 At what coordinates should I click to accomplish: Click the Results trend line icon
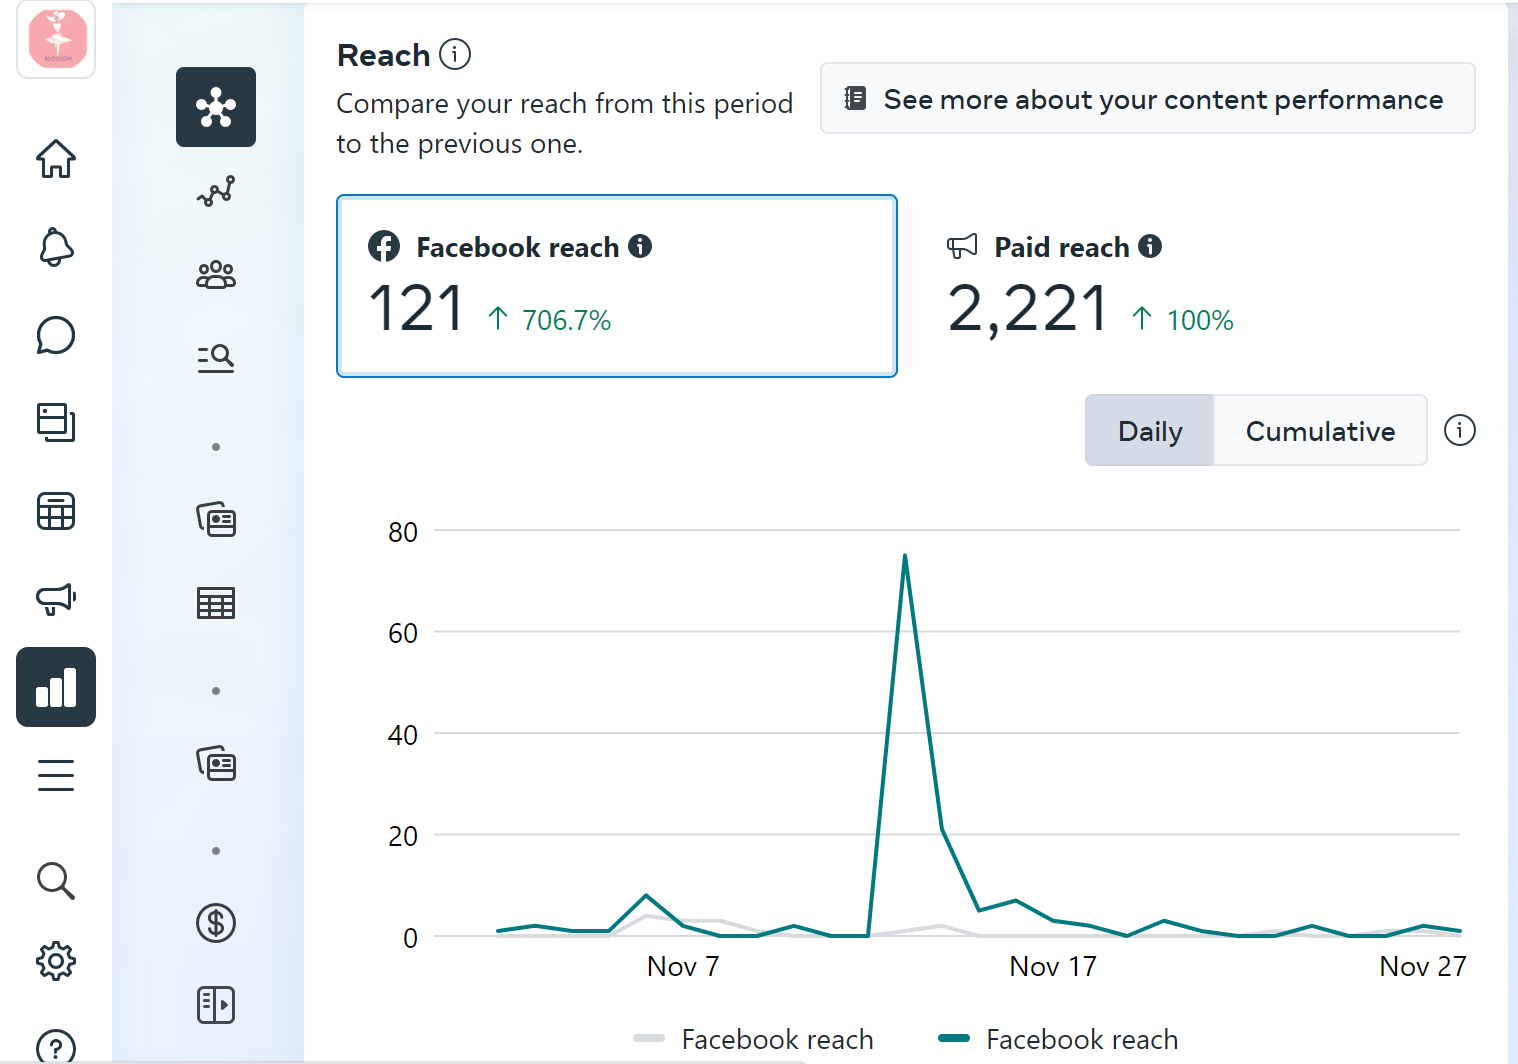[216, 191]
